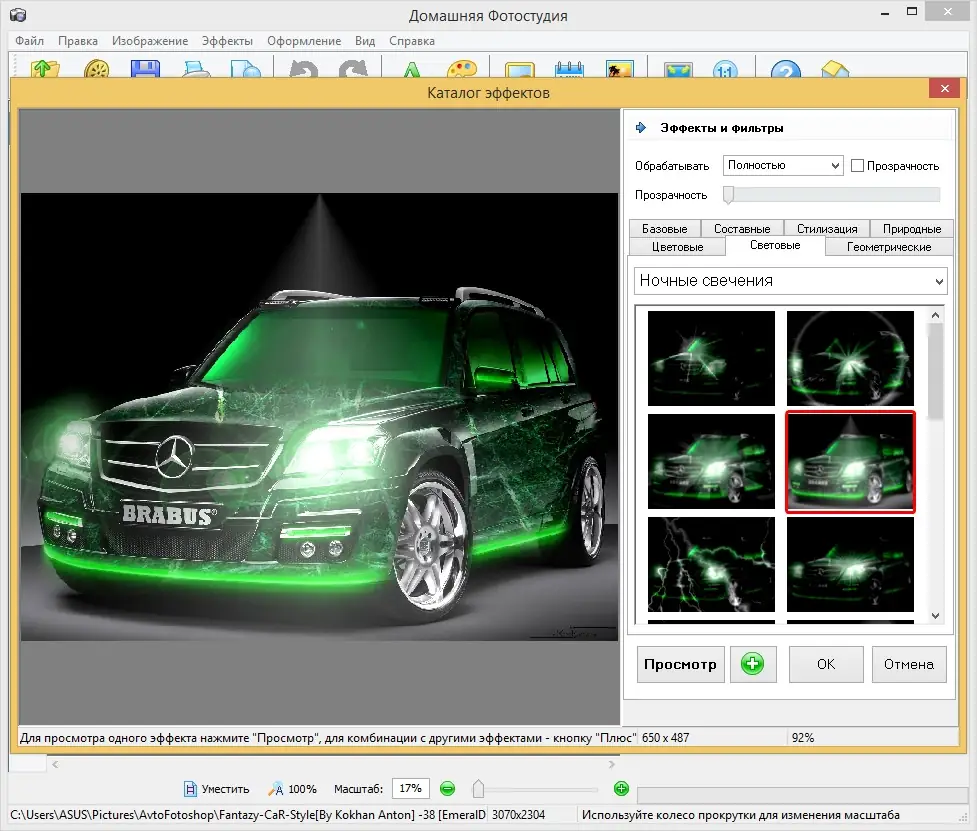Open the Эффекты menu
The height and width of the screenshot is (831, 977).
(227, 41)
